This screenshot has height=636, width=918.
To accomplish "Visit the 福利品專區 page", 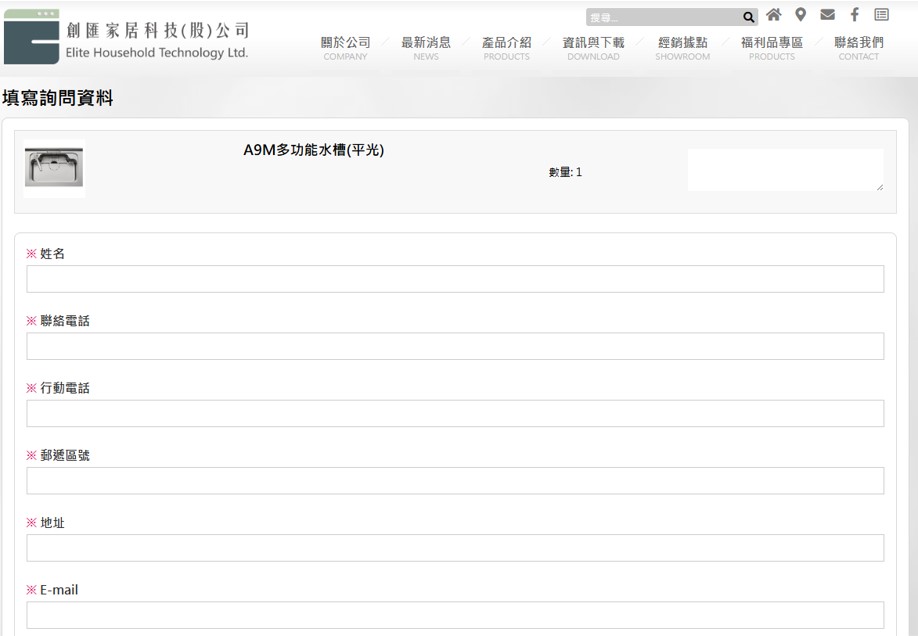I will [771, 48].
